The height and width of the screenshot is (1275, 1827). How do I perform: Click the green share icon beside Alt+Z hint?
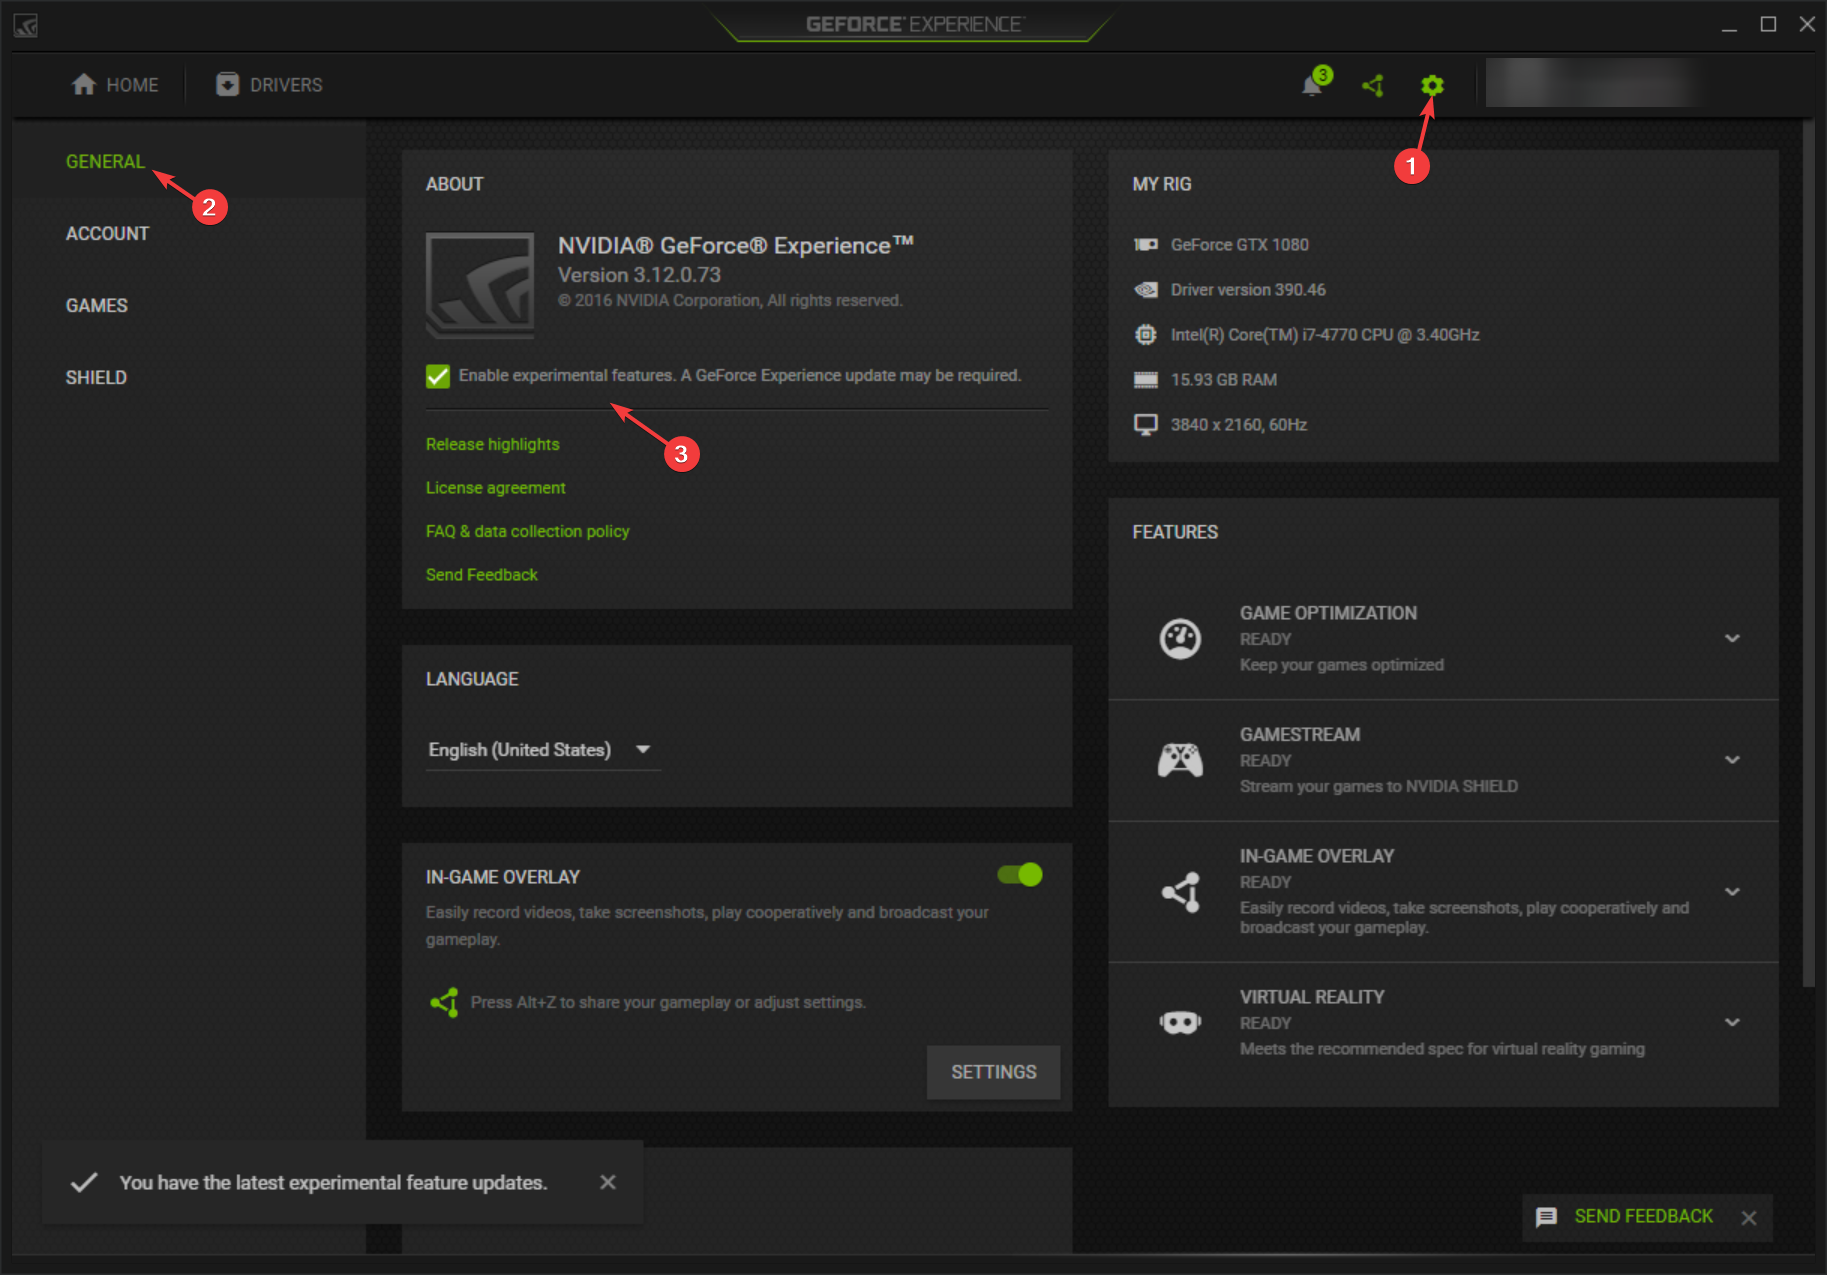(444, 1002)
